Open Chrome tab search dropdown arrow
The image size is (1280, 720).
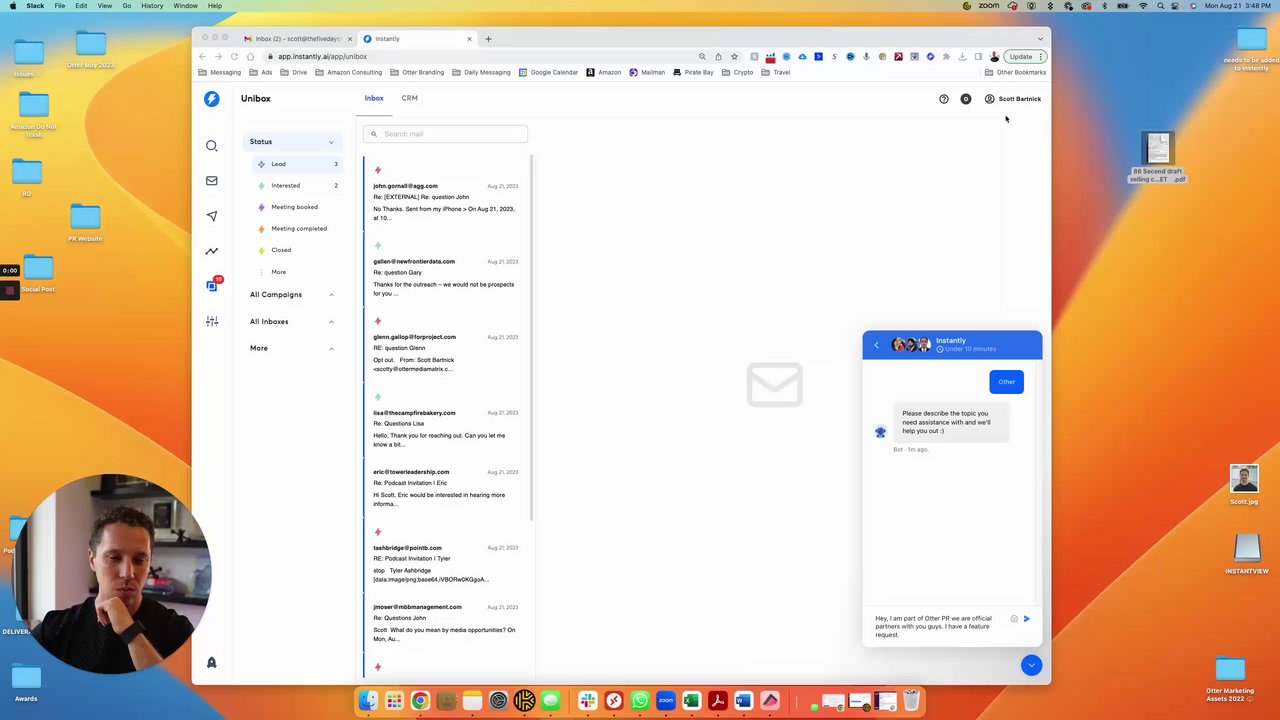click(1040, 39)
